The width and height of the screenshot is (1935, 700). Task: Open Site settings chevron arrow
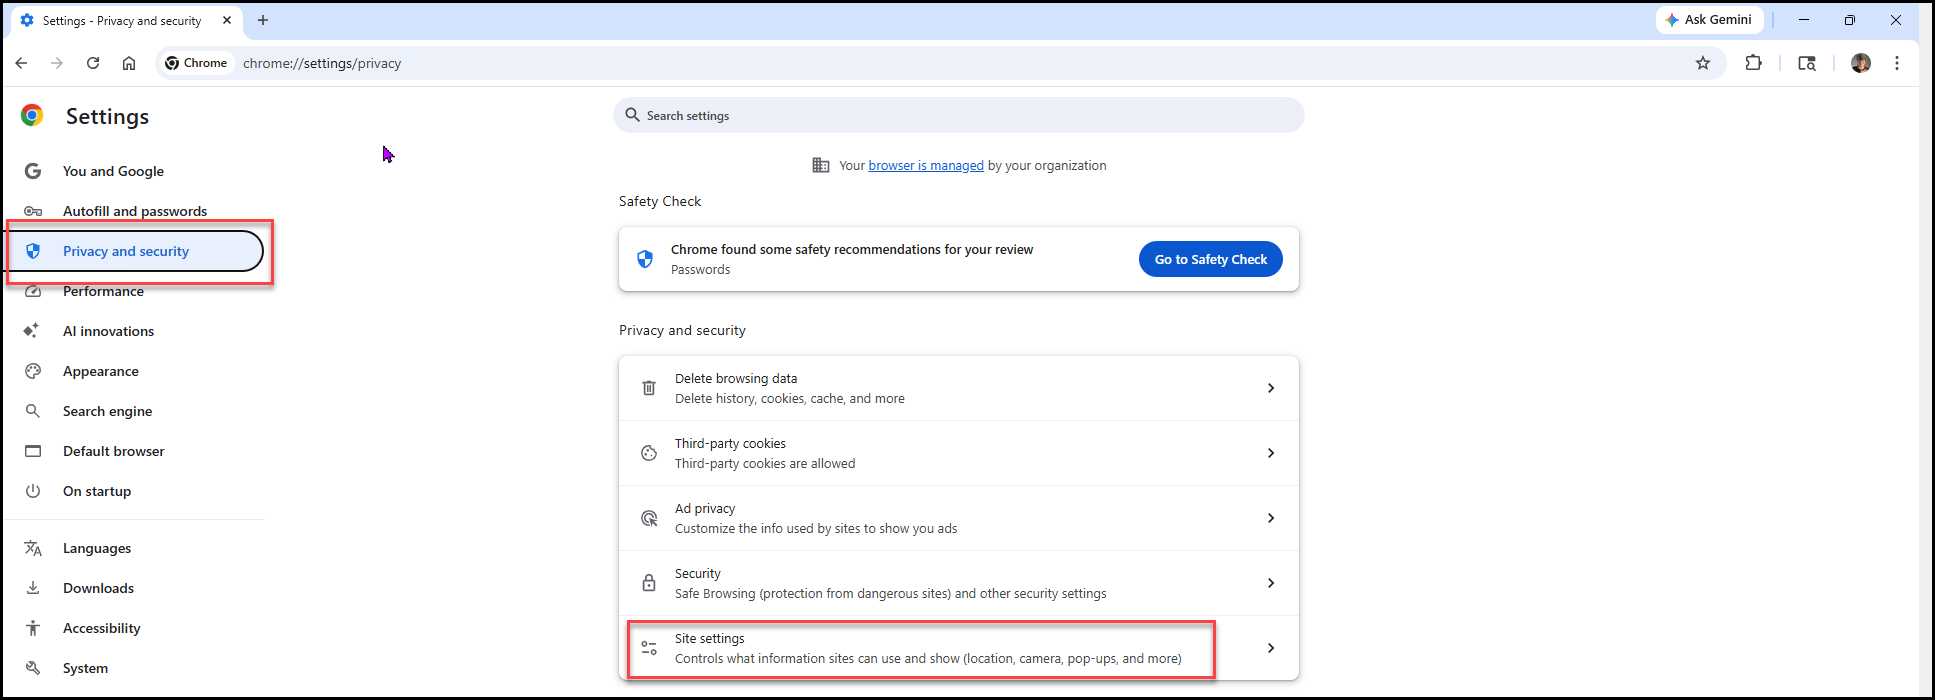click(x=1271, y=648)
